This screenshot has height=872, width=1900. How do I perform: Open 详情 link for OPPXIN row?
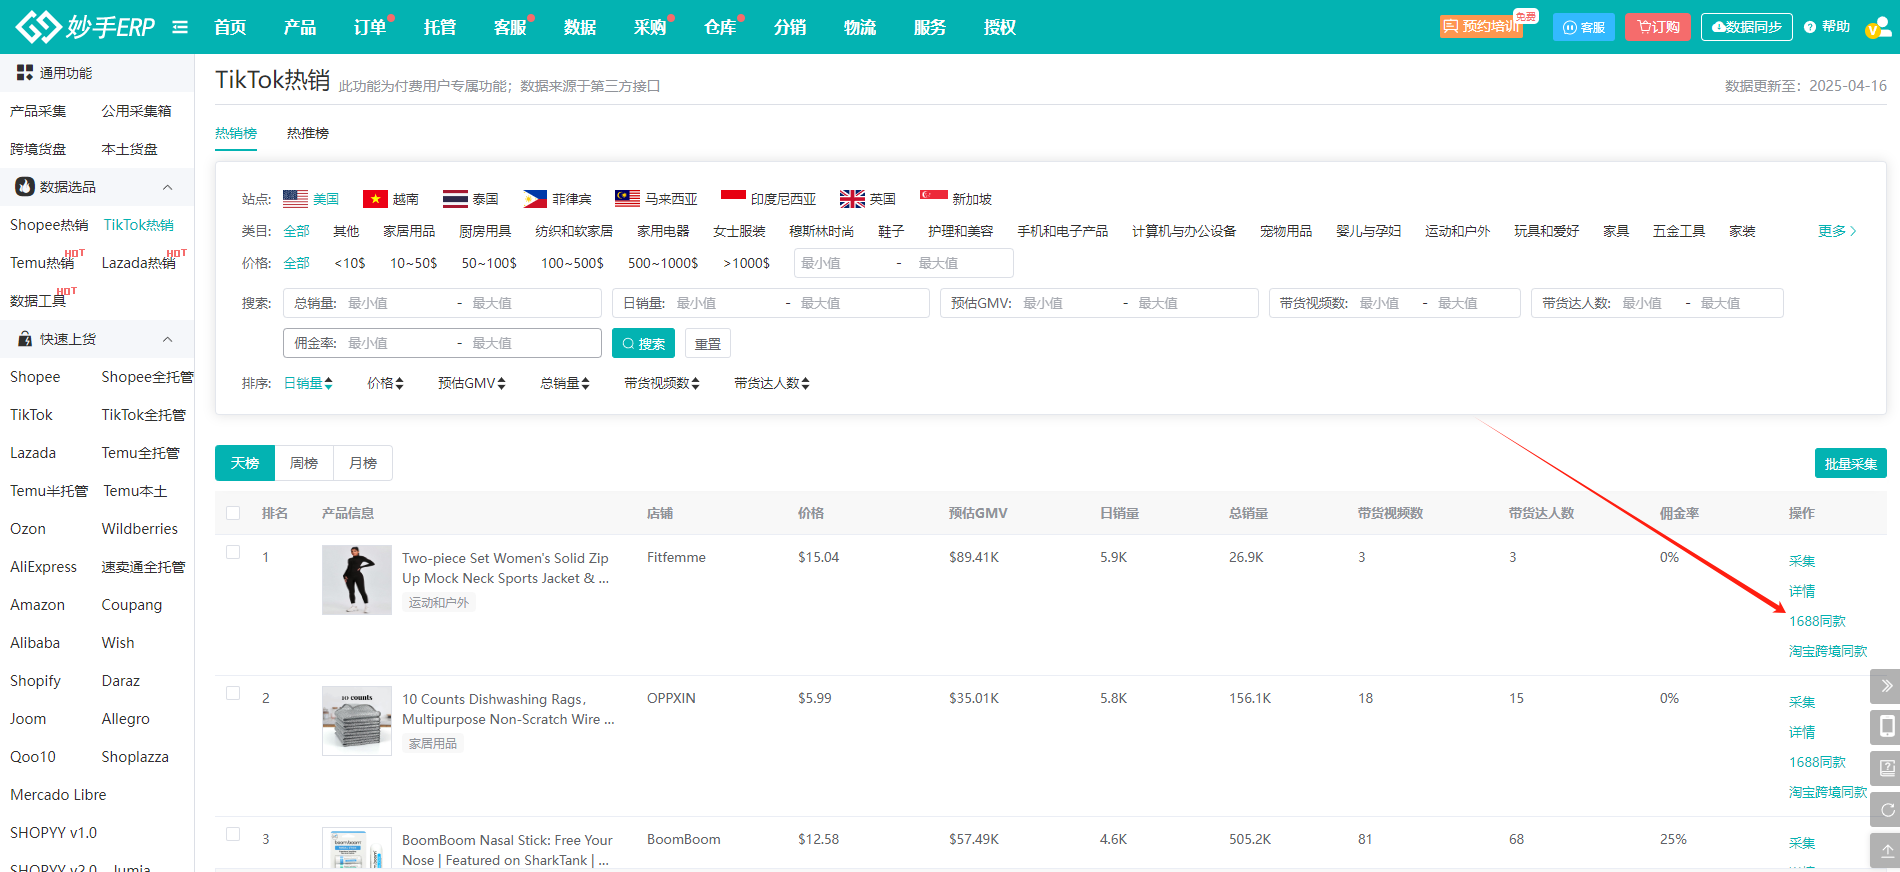(x=1802, y=732)
